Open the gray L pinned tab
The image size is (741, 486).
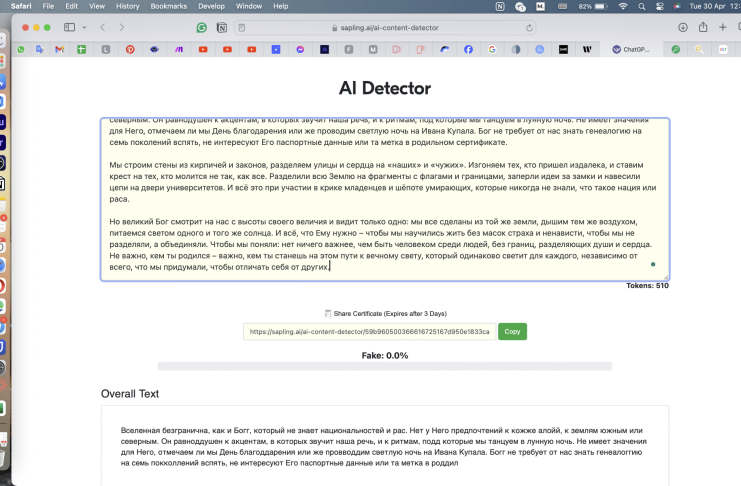106,49
